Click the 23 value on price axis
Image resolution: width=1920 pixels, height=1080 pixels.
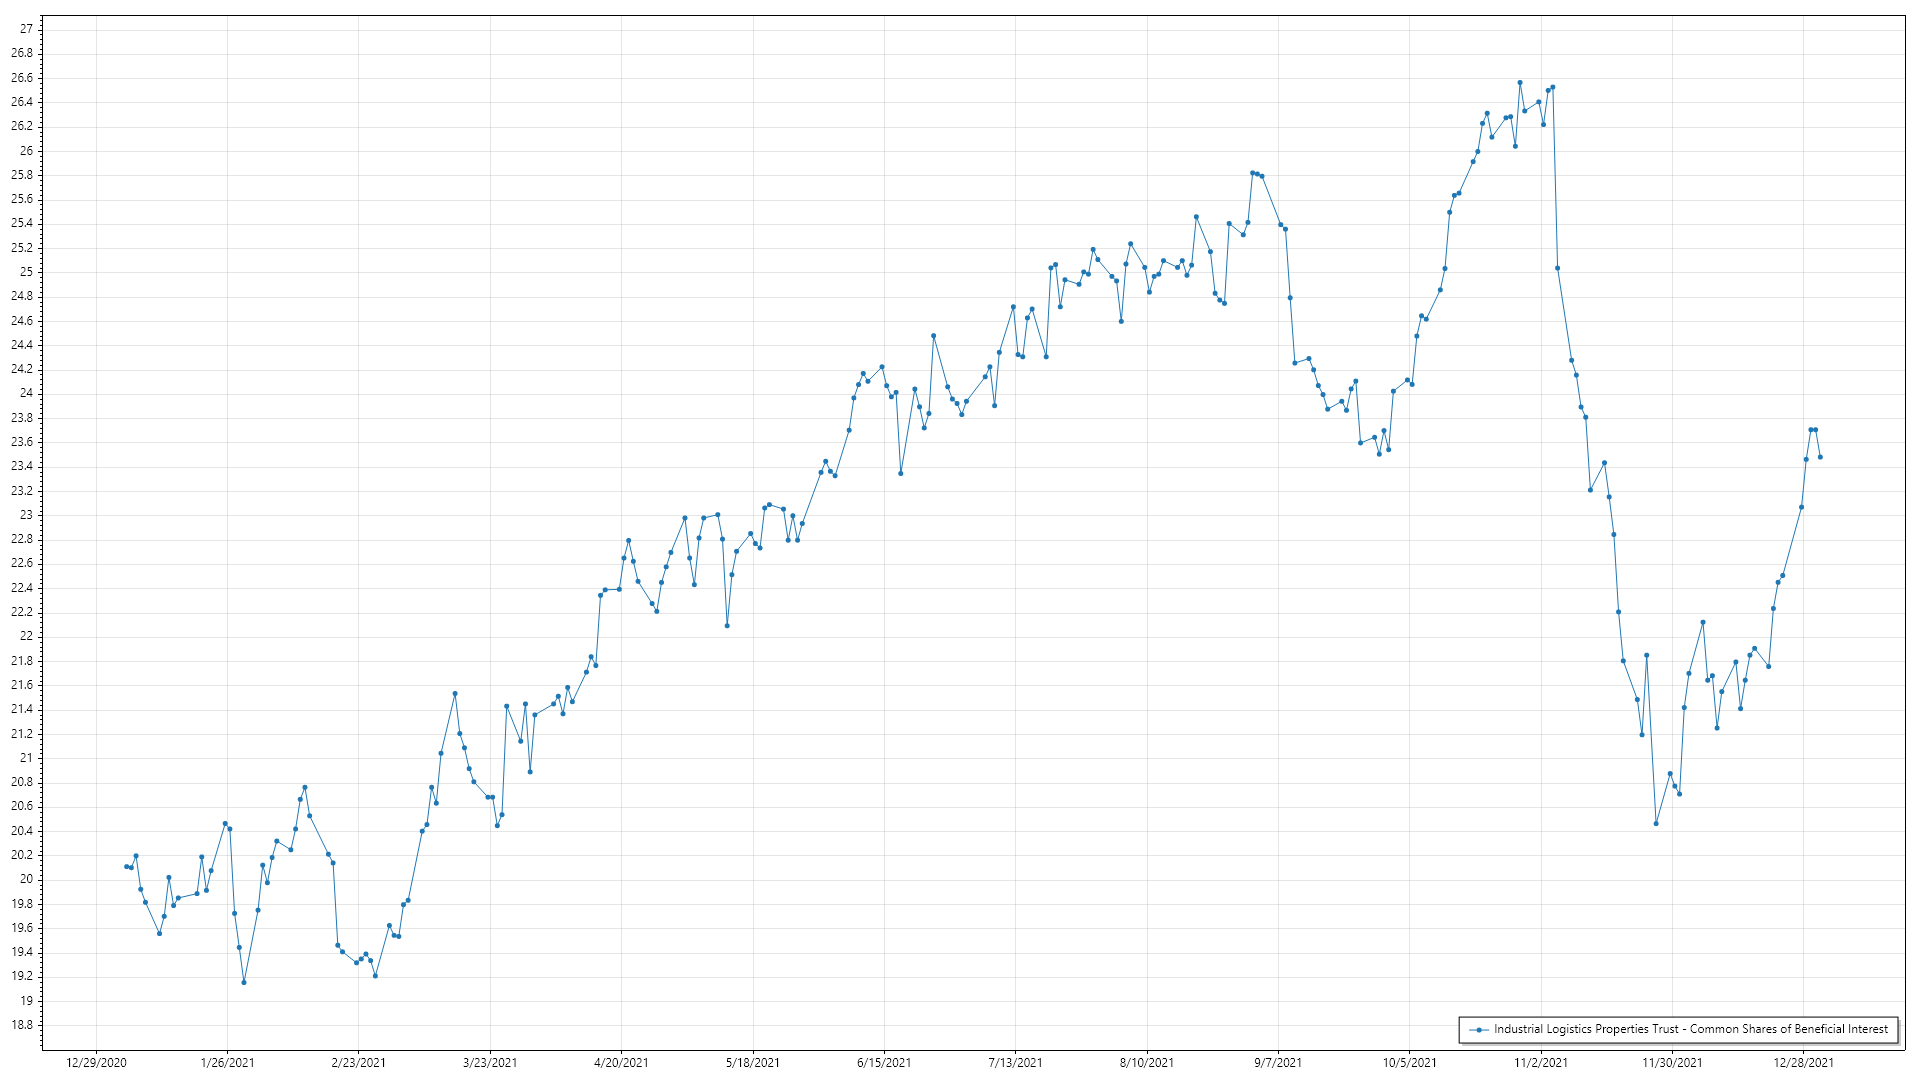[x=26, y=515]
